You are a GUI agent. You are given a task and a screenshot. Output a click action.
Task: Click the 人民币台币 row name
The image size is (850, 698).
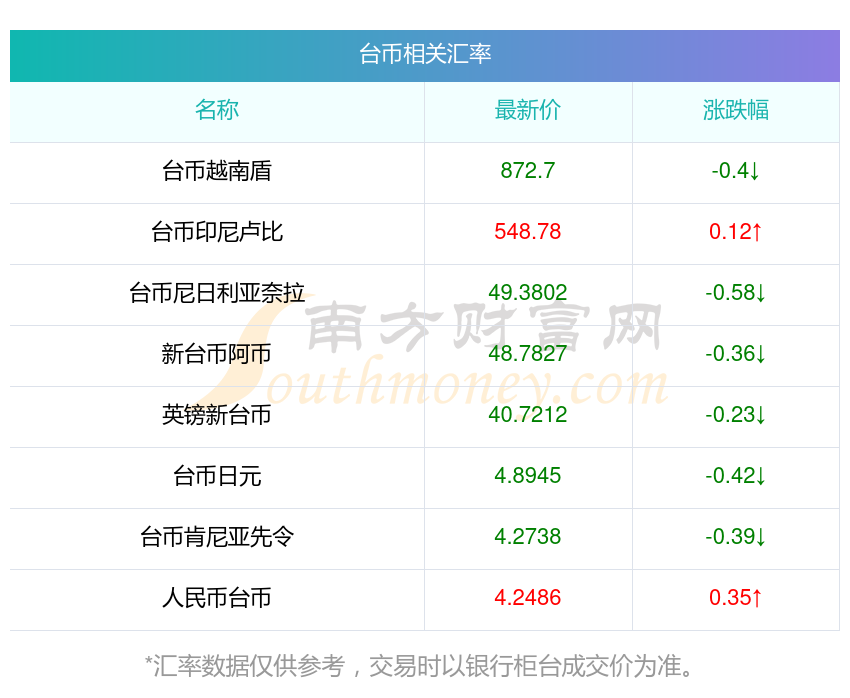(217, 598)
